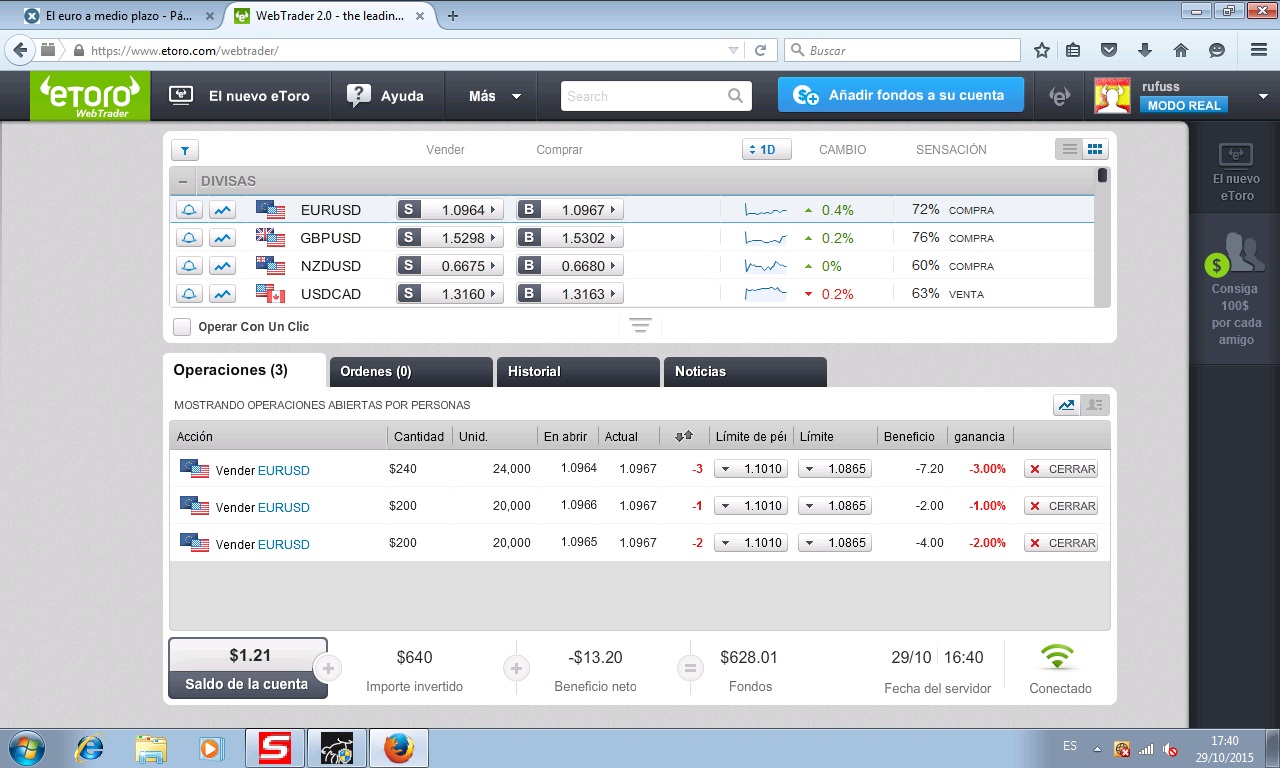Open the take profit dropdown for the 1.0966 trade
Viewport: 1280px width, 768px height.
click(835, 506)
